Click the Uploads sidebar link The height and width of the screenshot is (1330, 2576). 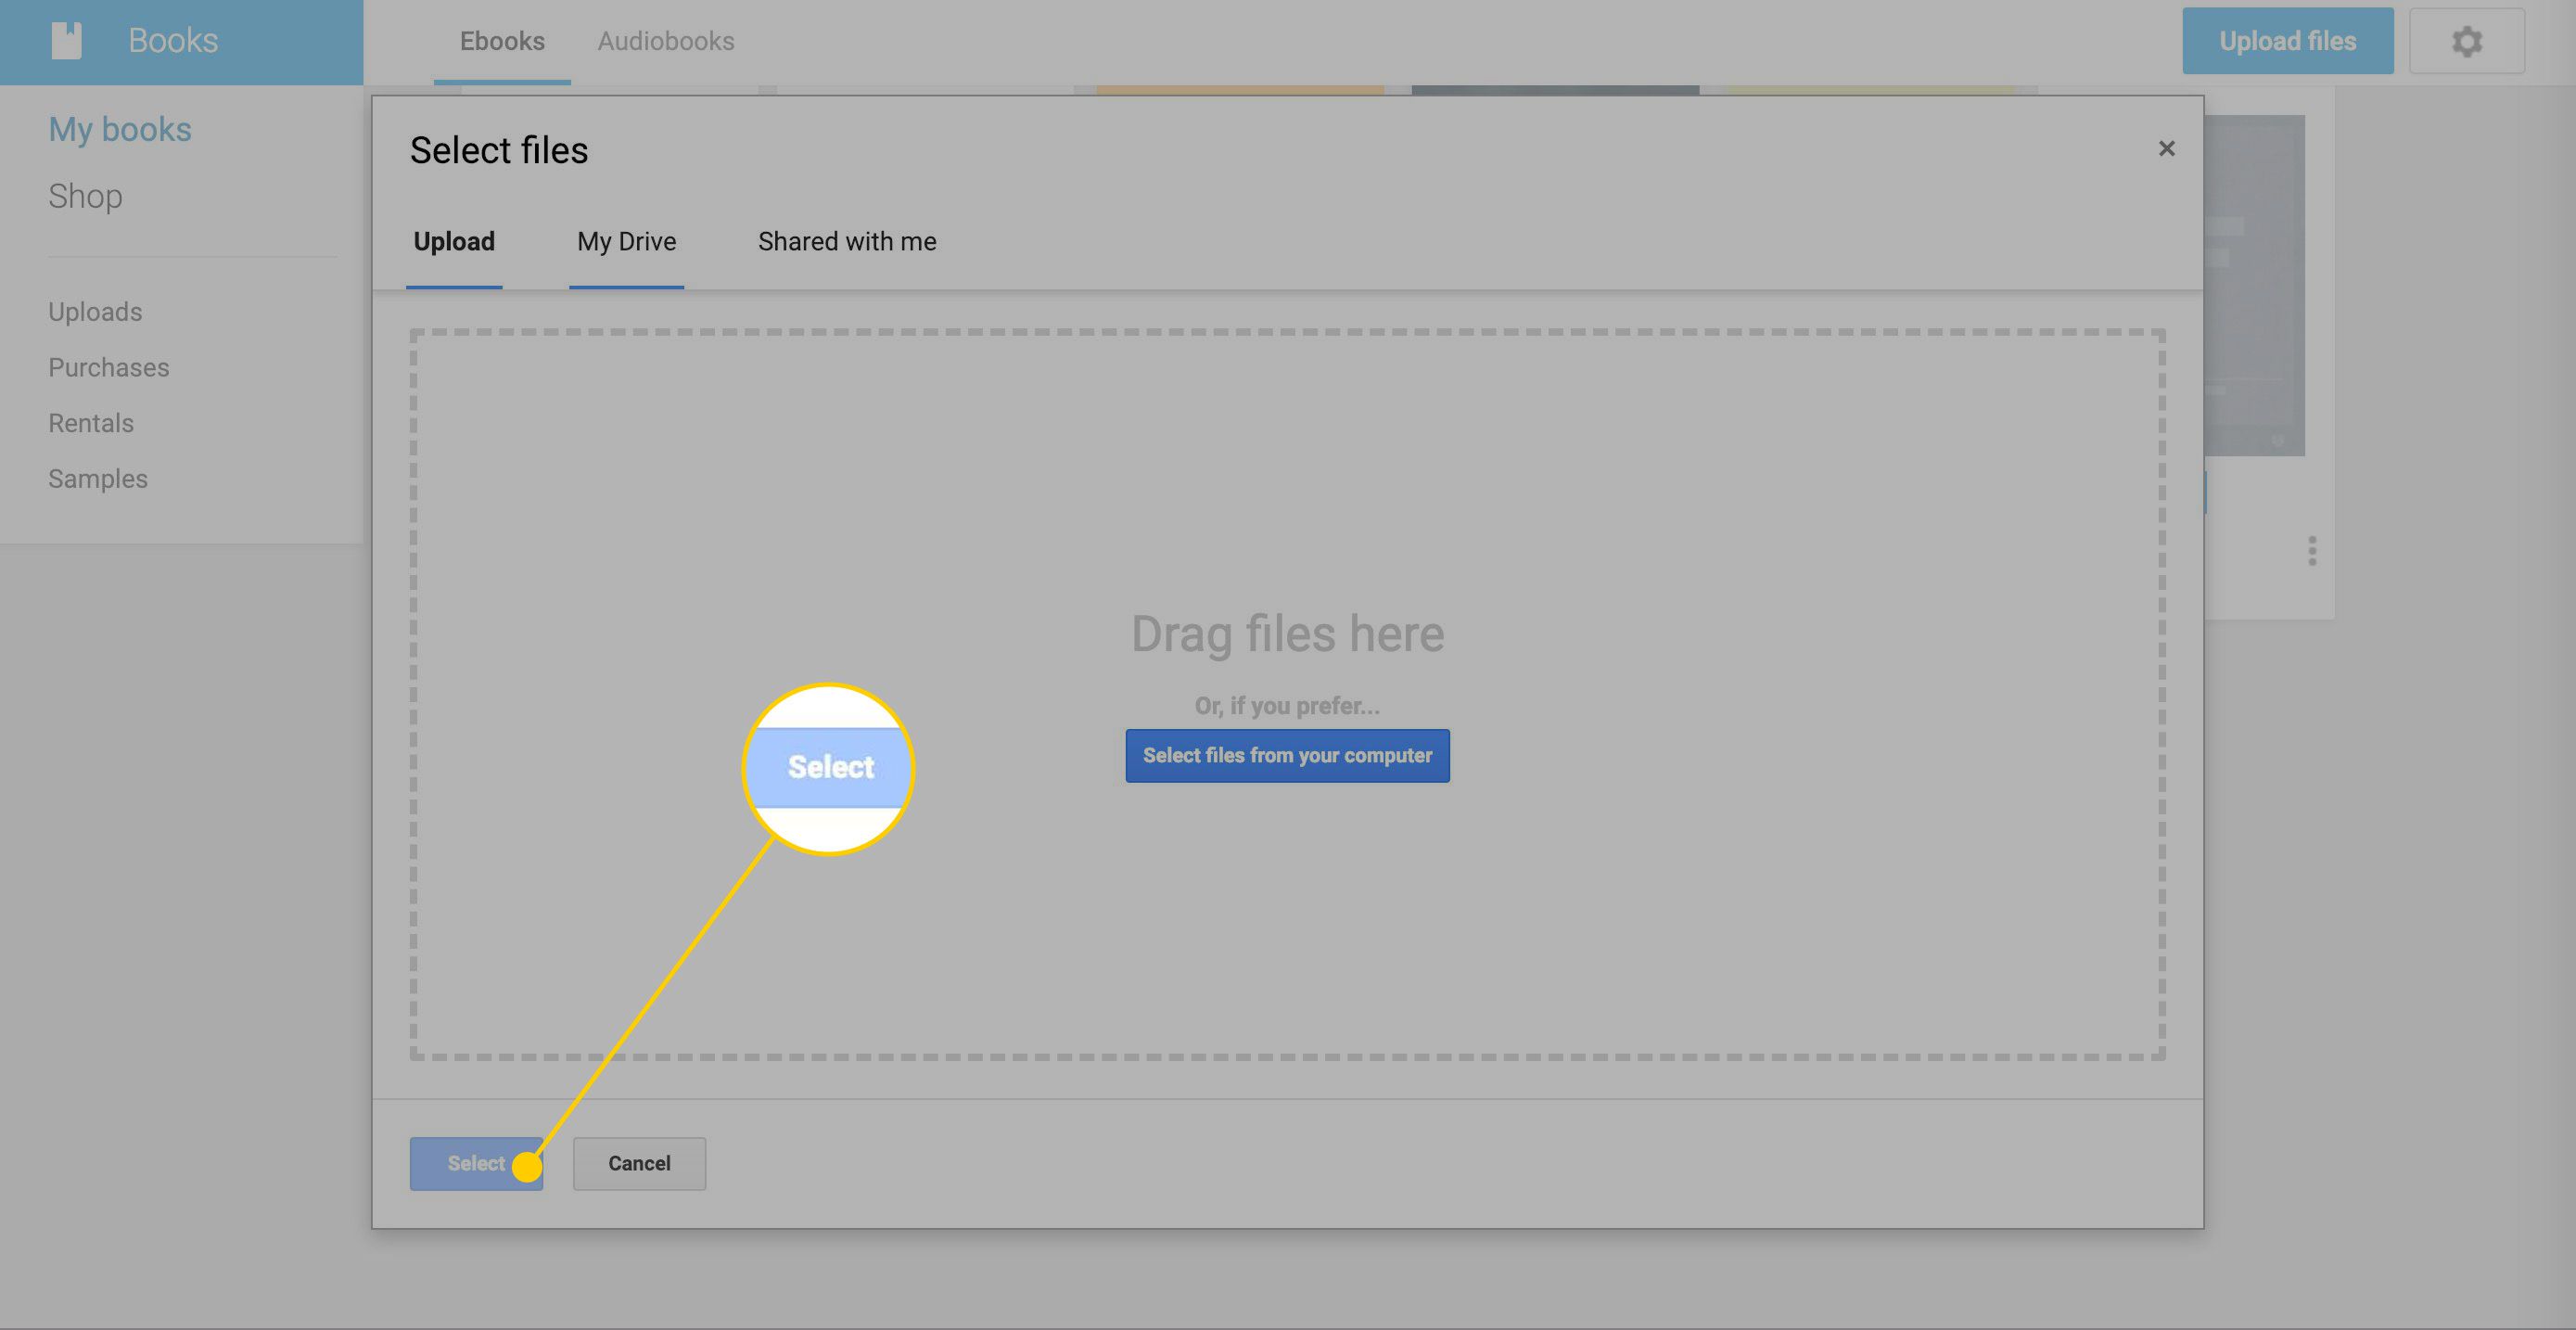point(95,311)
